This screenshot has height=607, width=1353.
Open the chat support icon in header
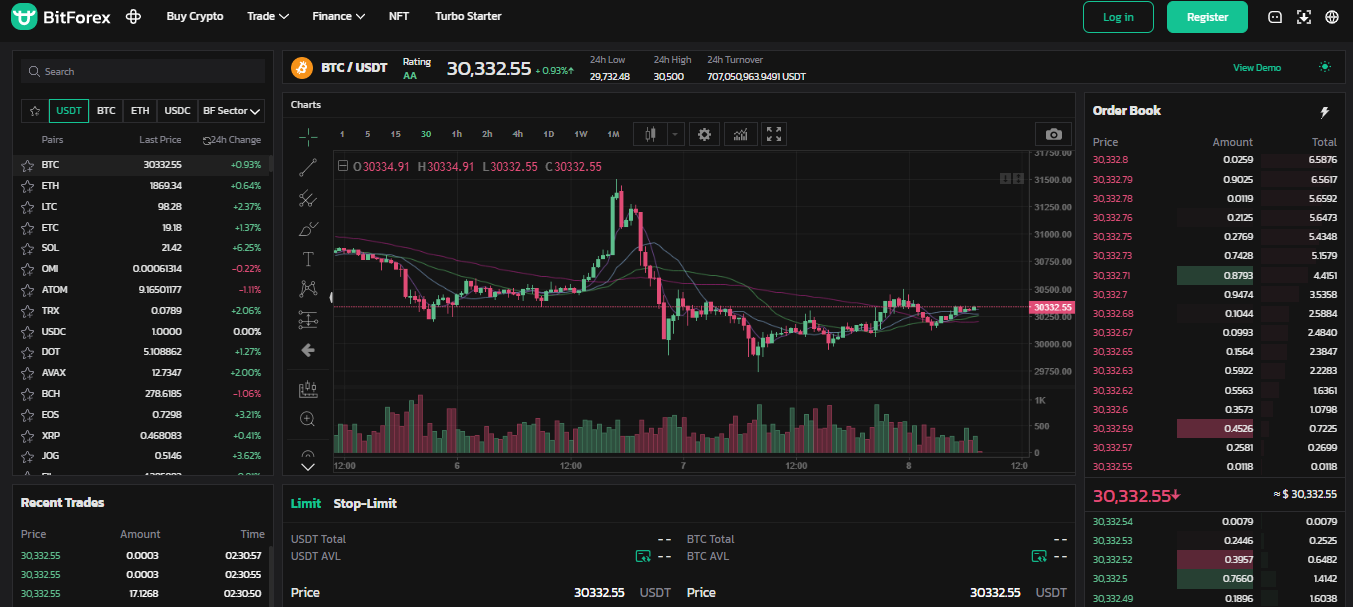coord(1275,17)
